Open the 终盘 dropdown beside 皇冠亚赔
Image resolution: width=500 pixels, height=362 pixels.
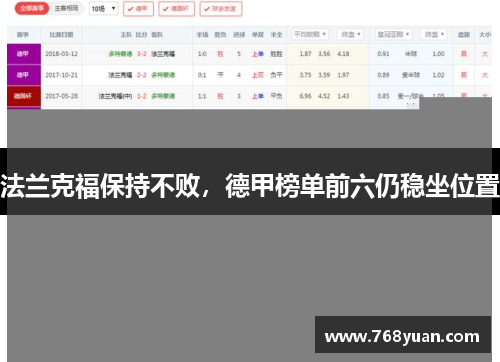434,34
